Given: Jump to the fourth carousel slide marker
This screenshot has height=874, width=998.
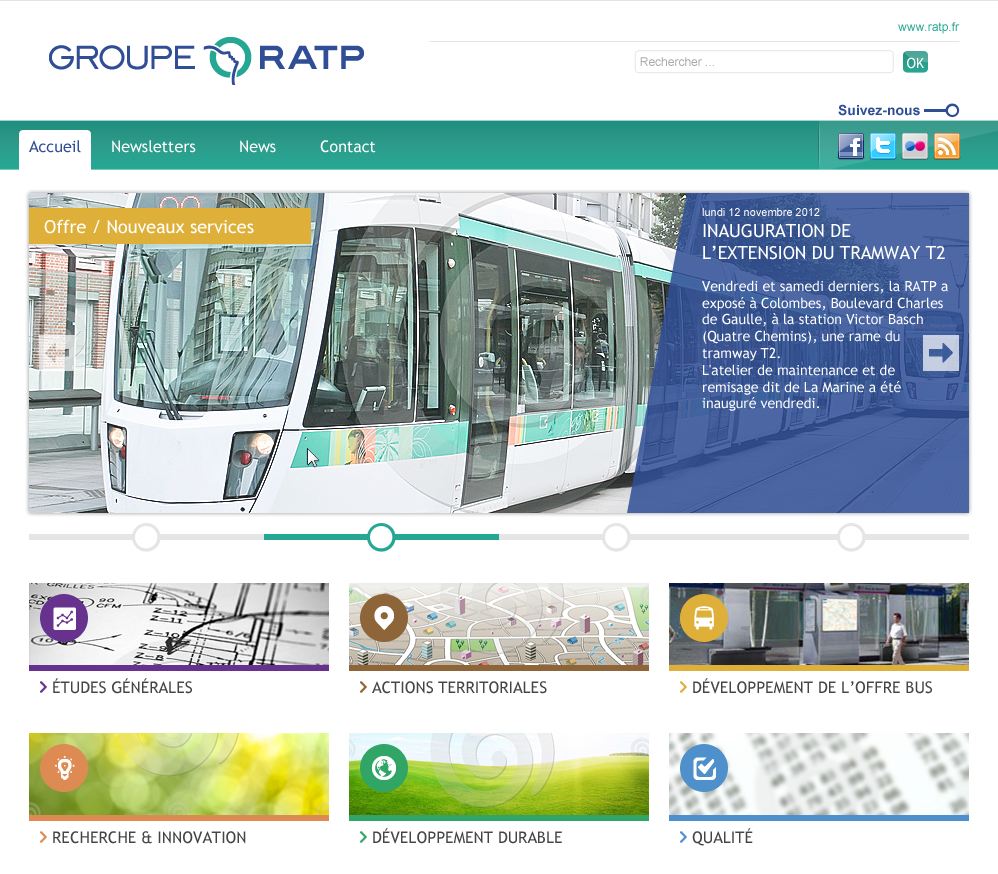Looking at the screenshot, I should 851,537.
